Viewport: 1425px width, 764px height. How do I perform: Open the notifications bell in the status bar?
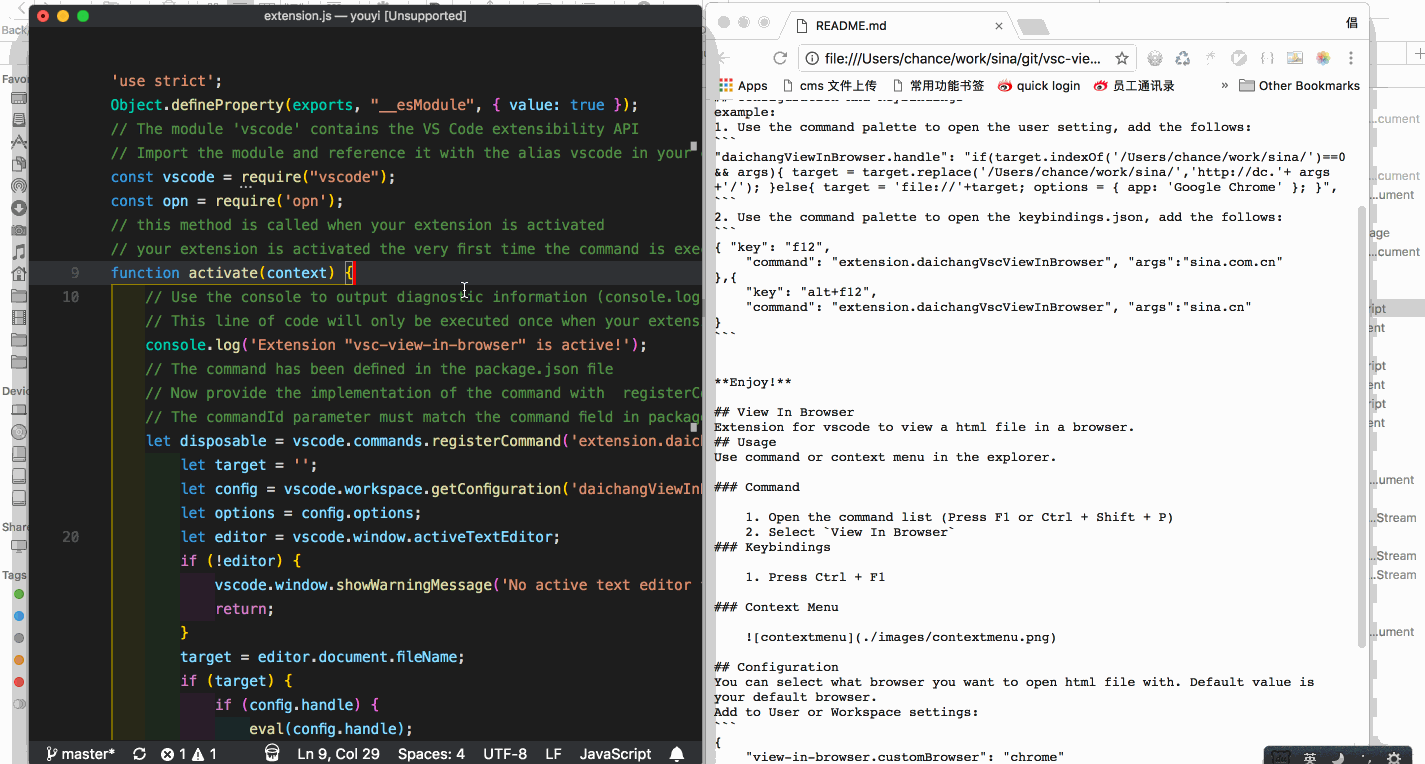tap(677, 754)
